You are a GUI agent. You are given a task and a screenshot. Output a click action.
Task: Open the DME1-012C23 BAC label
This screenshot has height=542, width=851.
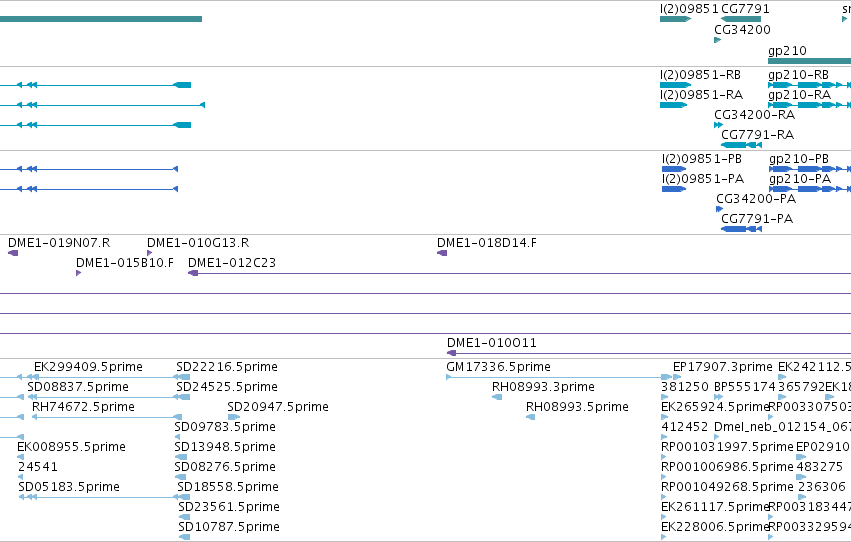[232, 263]
